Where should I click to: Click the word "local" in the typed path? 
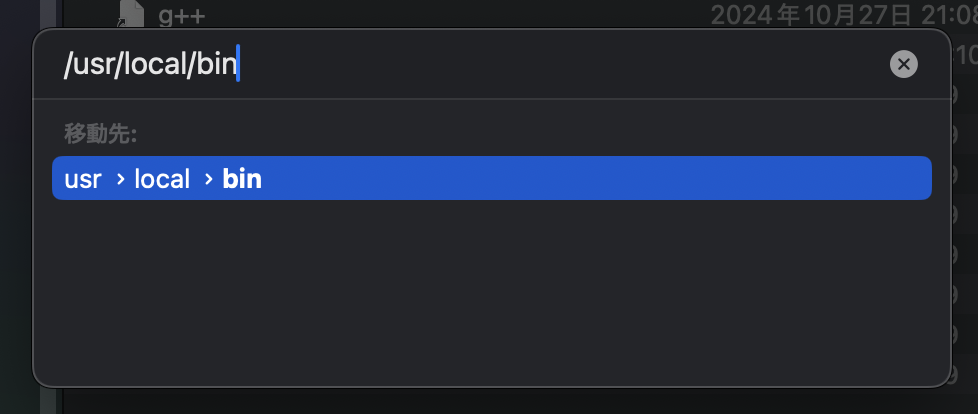(x=156, y=64)
